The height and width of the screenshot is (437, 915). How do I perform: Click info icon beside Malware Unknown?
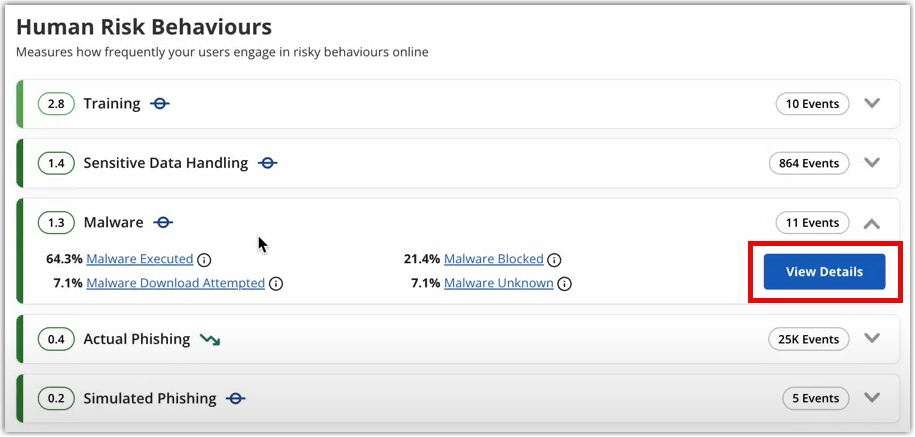[564, 284]
